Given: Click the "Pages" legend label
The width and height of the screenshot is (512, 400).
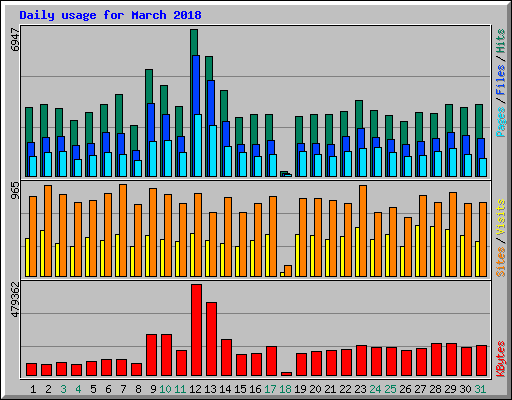Looking at the screenshot, I should coord(500,122).
